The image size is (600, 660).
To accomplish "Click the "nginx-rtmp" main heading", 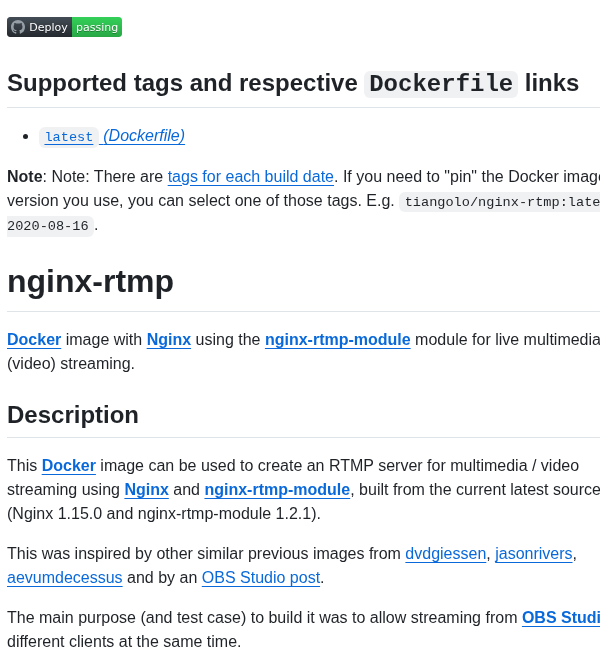I will coord(91,282).
